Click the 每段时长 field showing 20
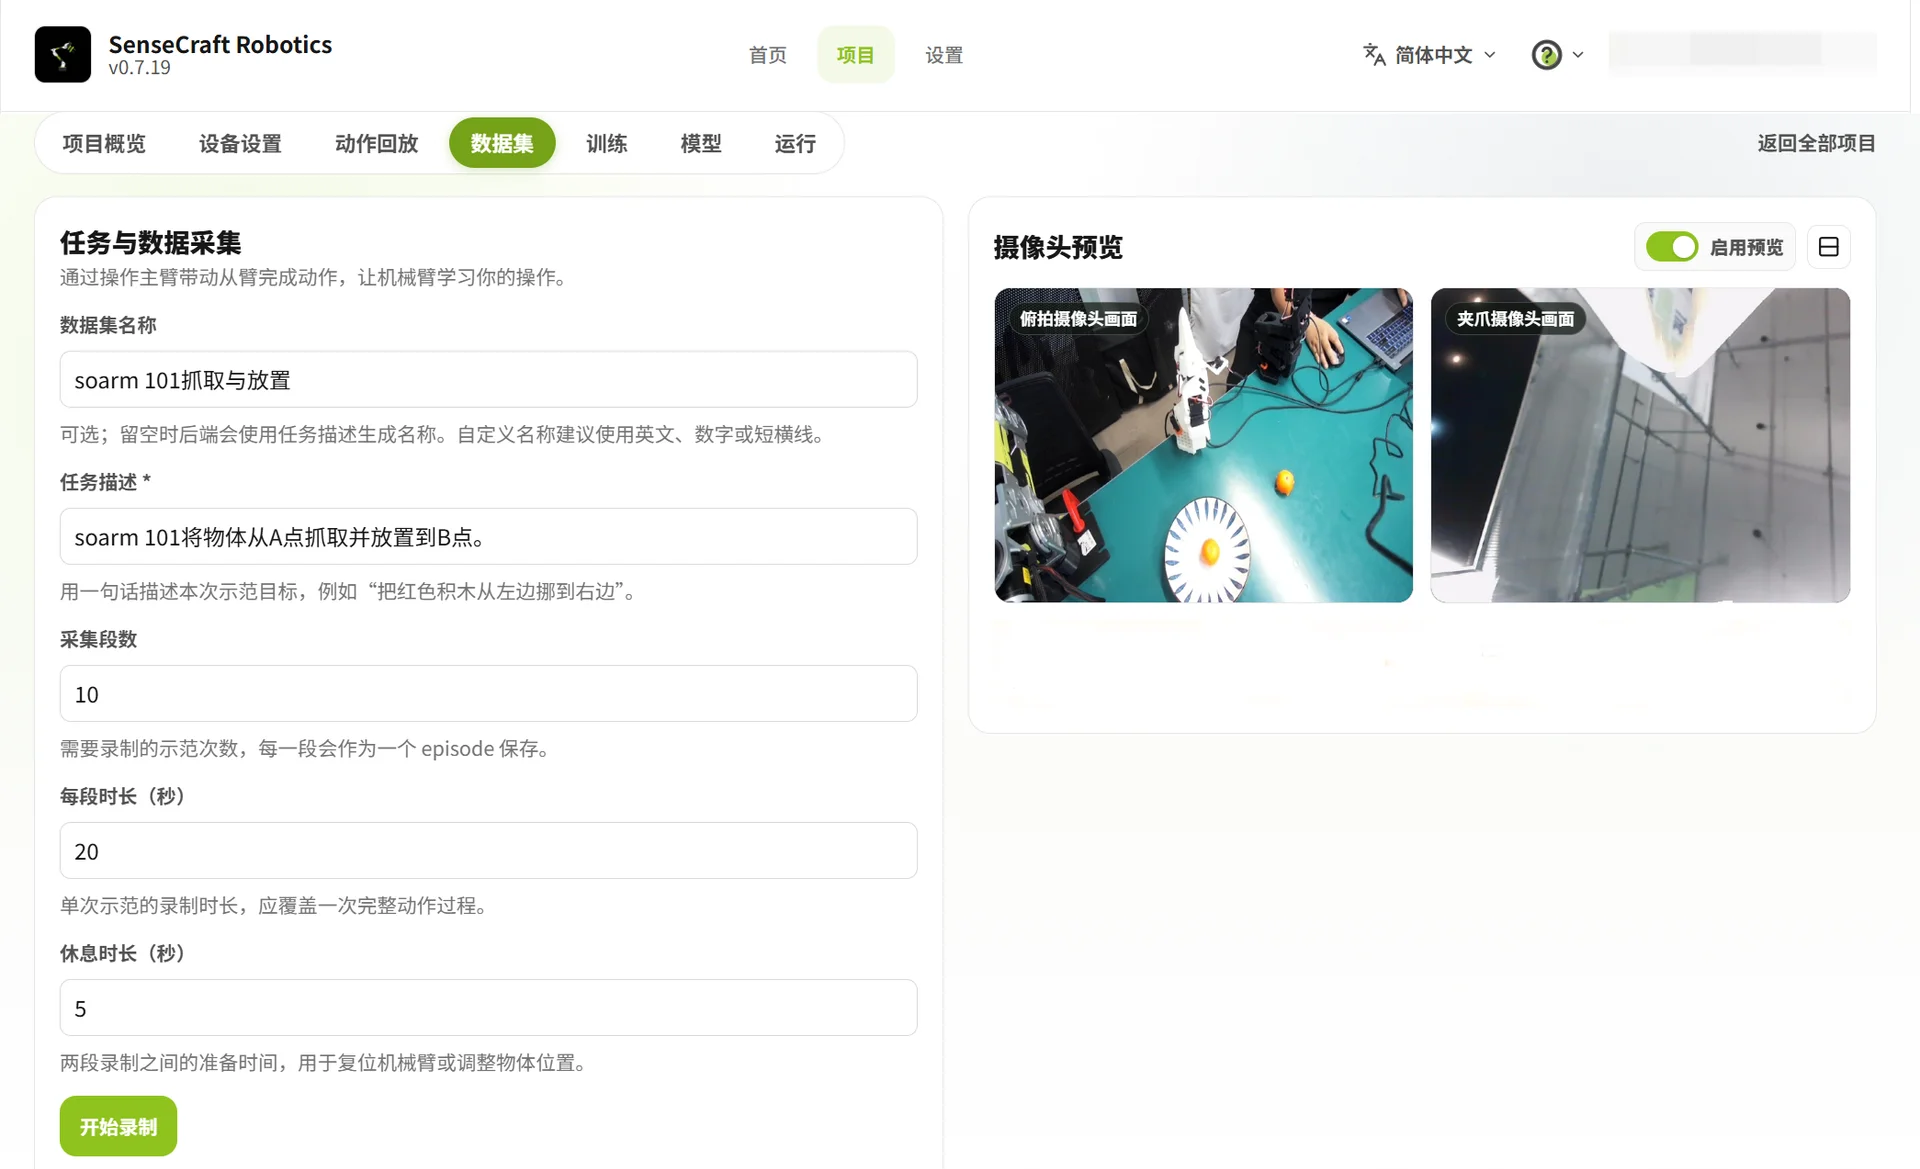 click(488, 850)
